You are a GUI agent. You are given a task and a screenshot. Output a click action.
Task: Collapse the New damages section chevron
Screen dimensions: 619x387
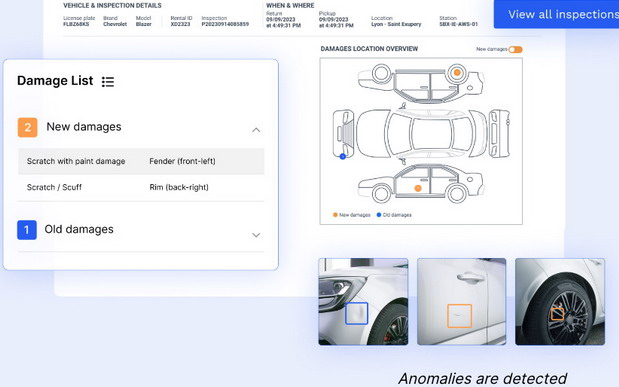click(256, 130)
